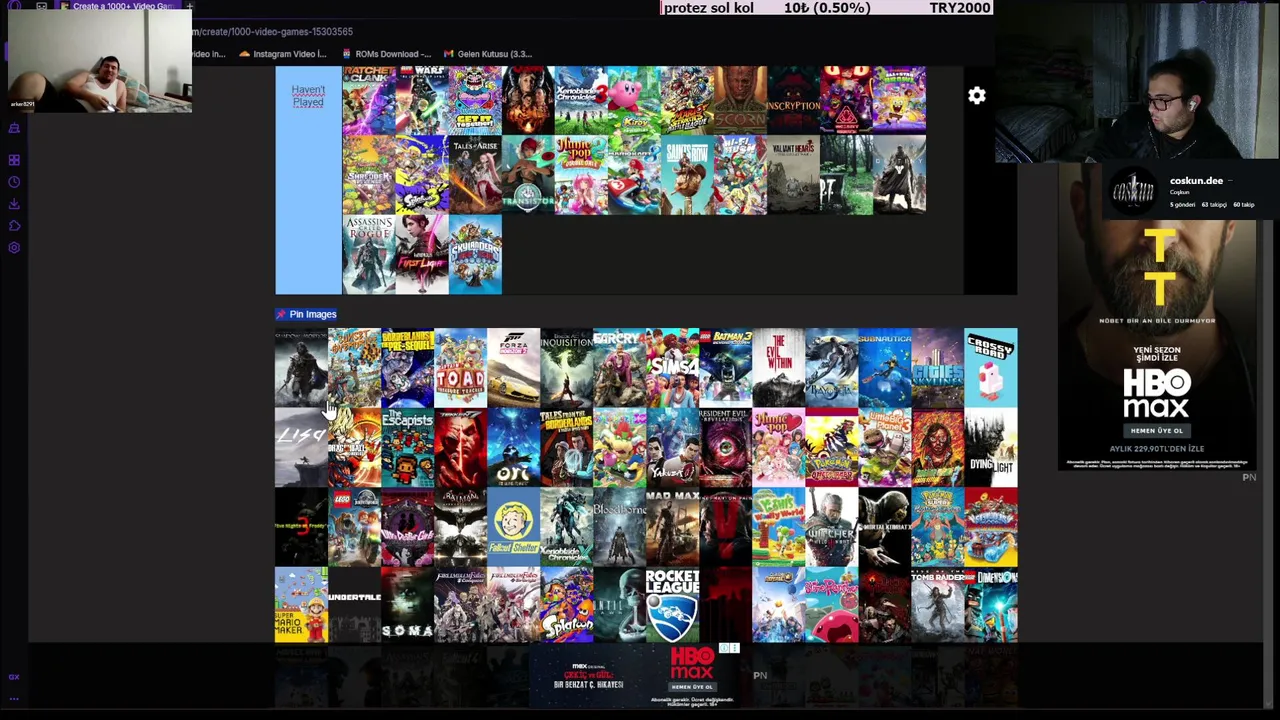Pick Undertale cover
This screenshot has height=720, width=1280.
click(354, 605)
